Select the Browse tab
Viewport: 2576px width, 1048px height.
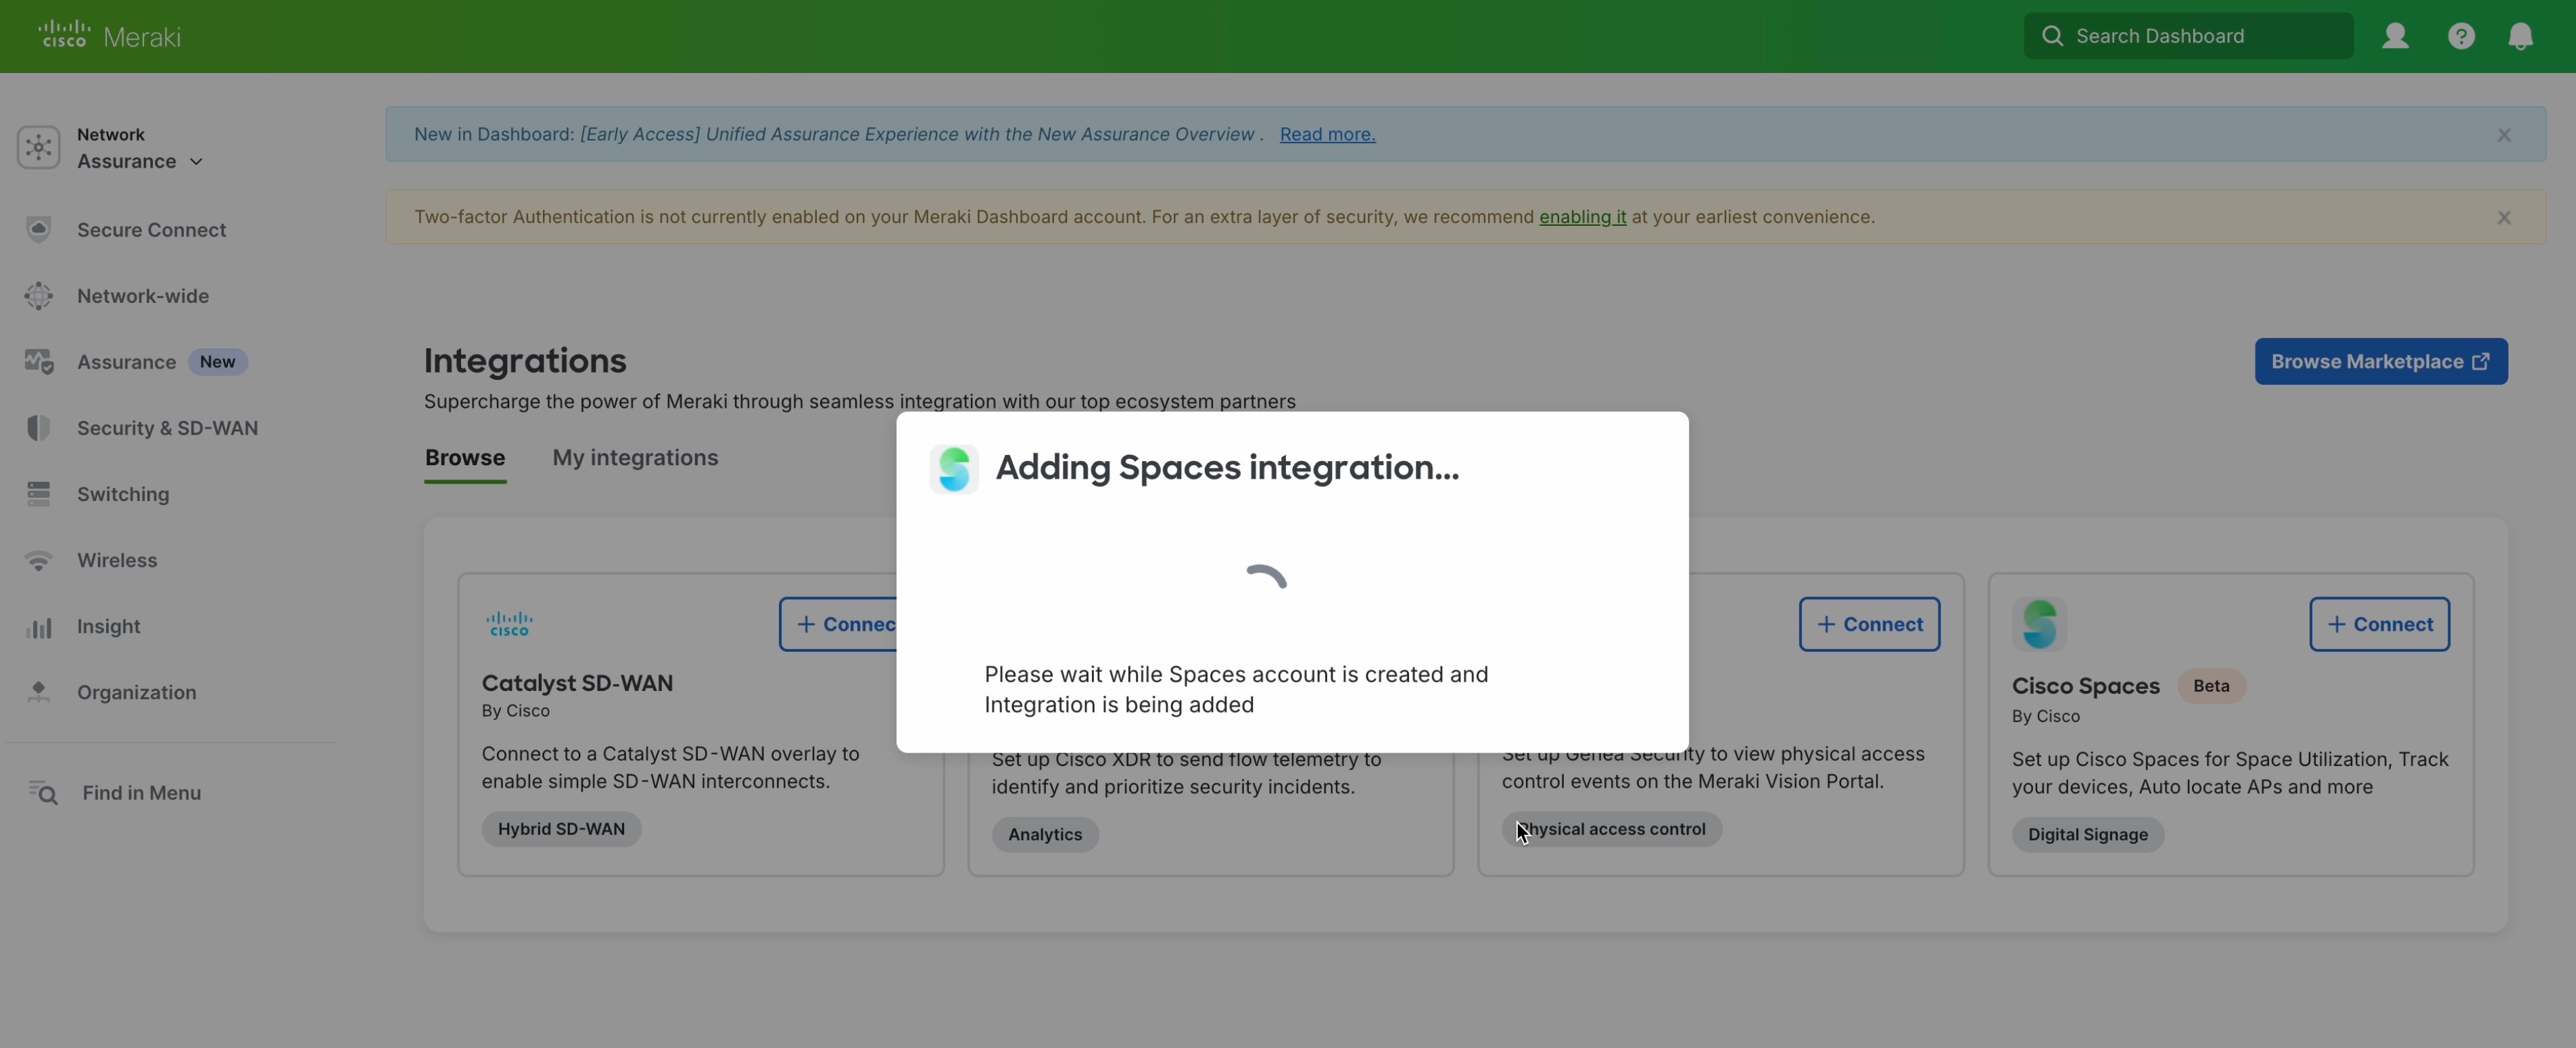tap(465, 457)
